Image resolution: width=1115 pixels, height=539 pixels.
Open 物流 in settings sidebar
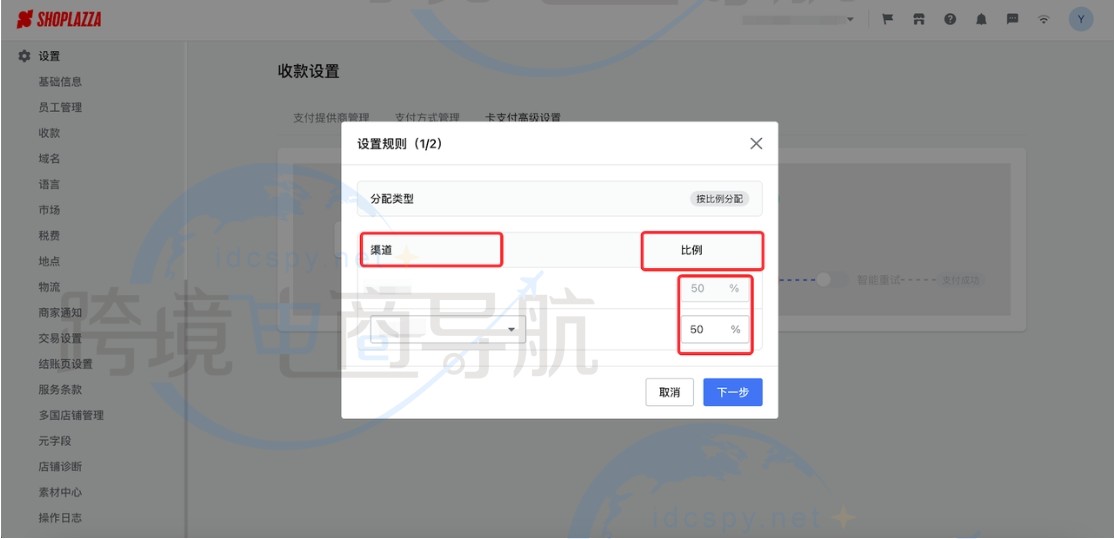point(49,287)
